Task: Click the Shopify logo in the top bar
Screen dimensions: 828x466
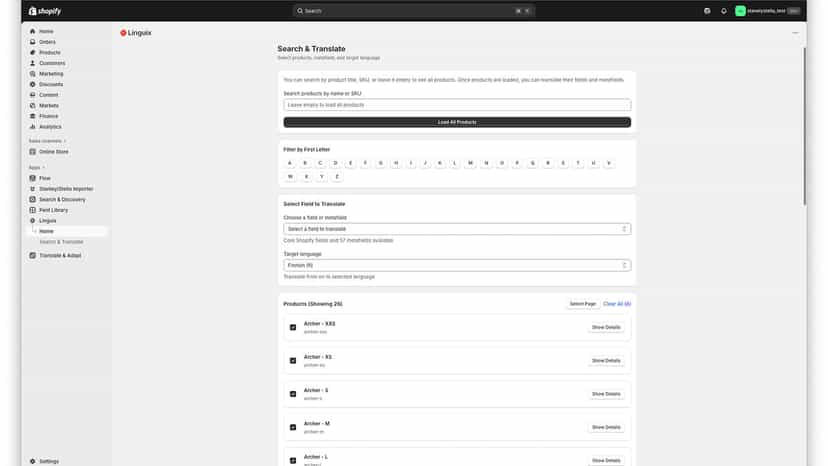Action: [45, 11]
